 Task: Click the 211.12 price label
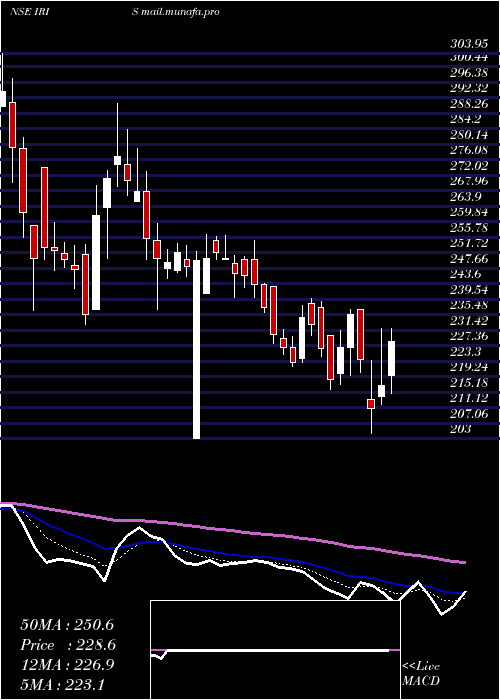tap(469, 399)
